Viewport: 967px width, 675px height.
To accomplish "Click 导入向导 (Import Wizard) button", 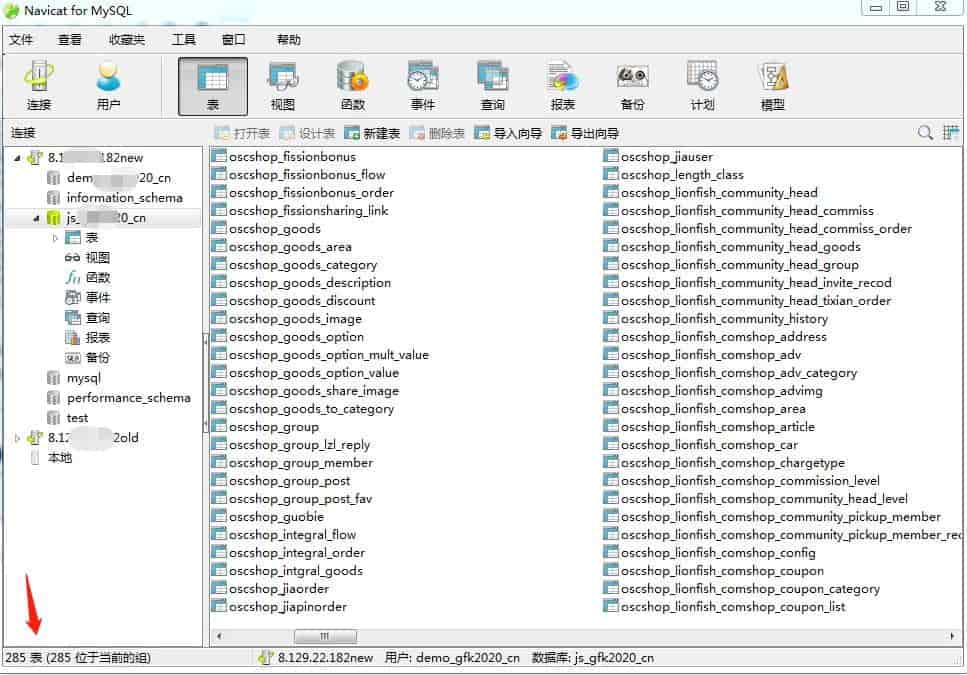I will (508, 133).
